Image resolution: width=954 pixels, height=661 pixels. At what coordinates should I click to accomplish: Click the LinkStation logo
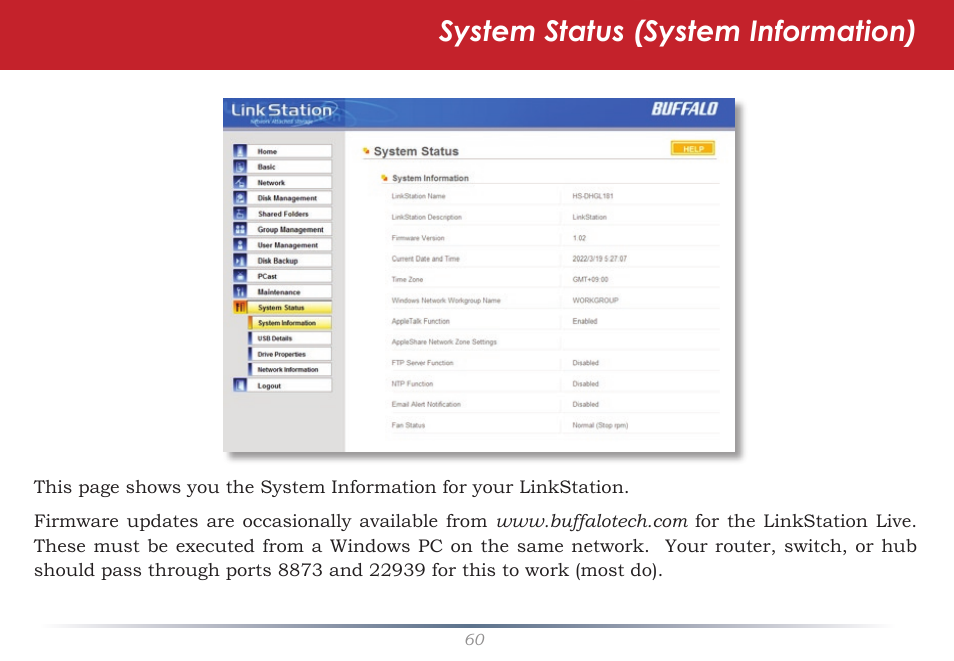click(x=282, y=112)
